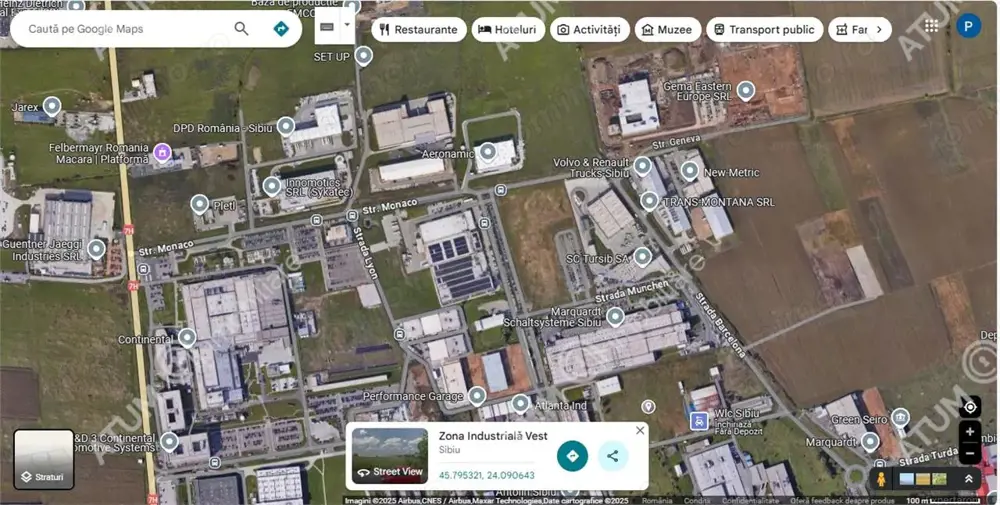The height and width of the screenshot is (505, 1000).
Task: Click the Felbermayr Romania purple marker
Action: coord(162,152)
